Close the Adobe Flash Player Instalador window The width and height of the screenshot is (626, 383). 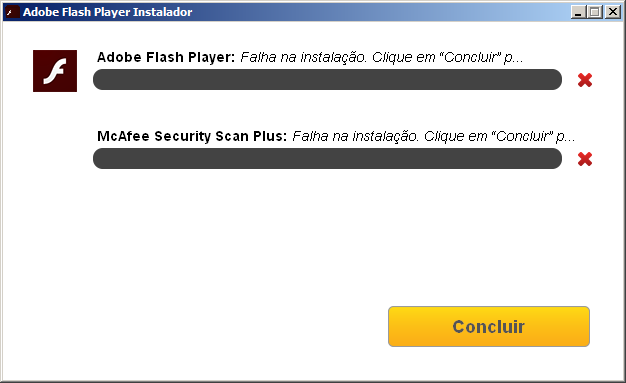coord(613,12)
